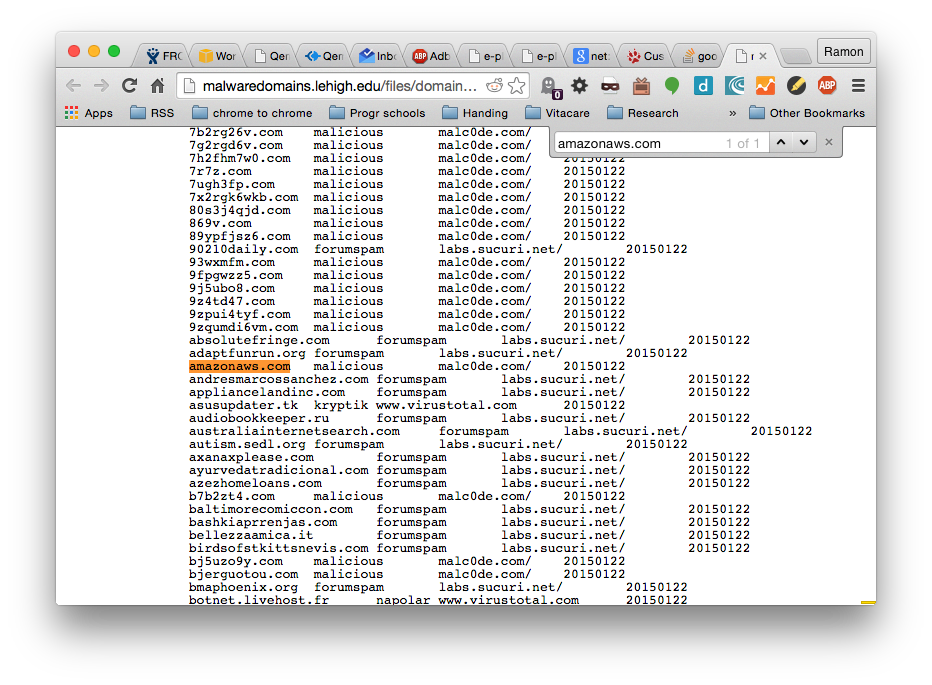Image resolution: width=932 pixels, height=685 pixels.
Task: Open the Research bookmarks folder
Action: 643,113
